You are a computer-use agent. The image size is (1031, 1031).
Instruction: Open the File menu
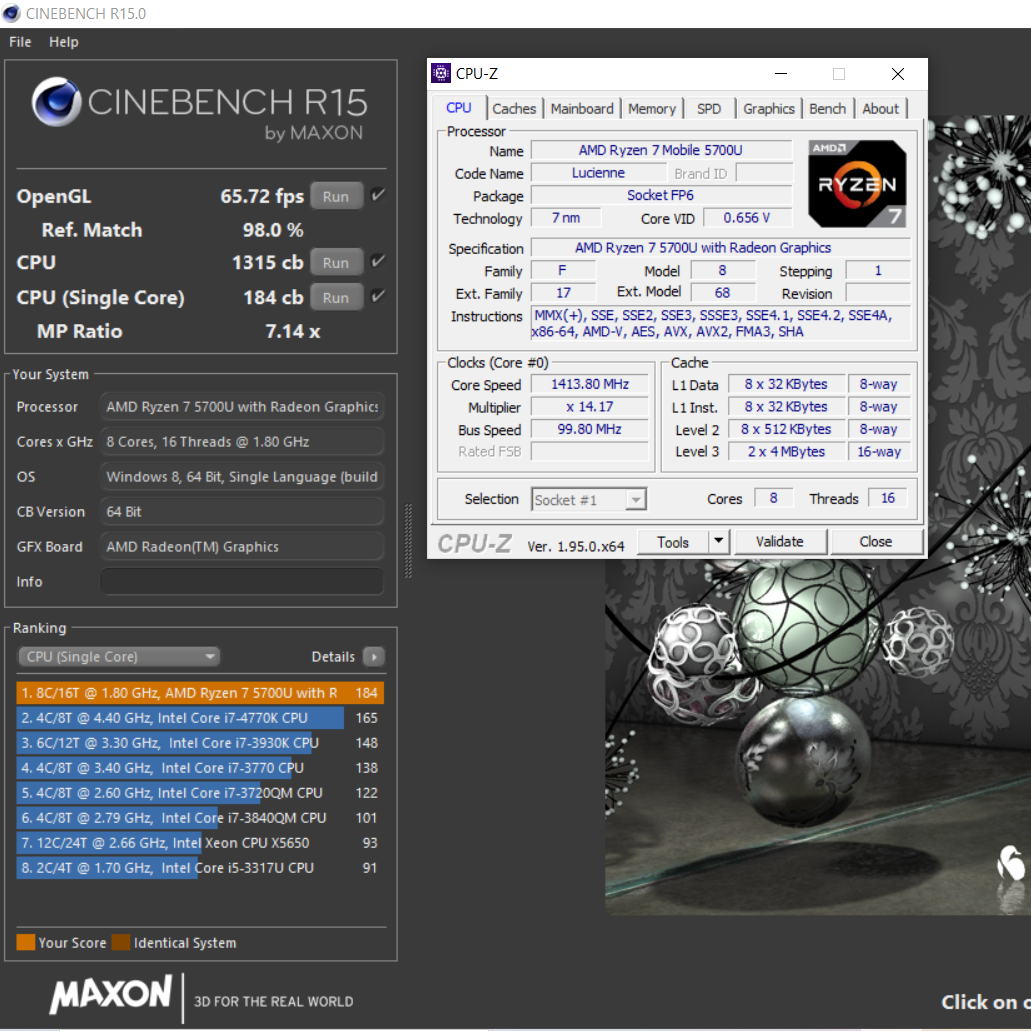(x=20, y=42)
